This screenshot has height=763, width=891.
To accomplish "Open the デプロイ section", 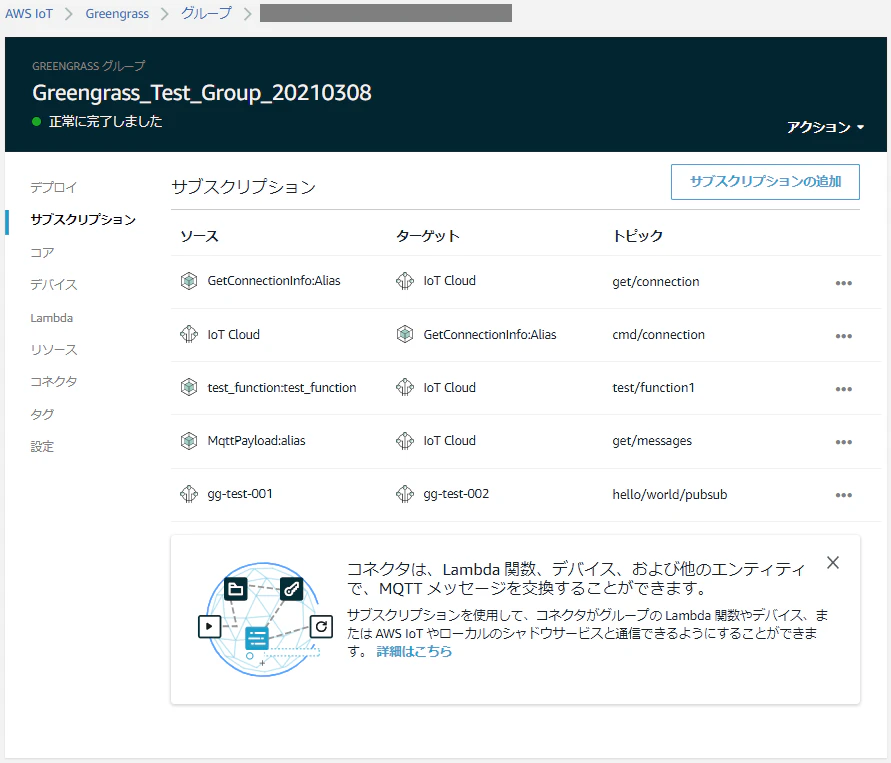I will pos(53,187).
